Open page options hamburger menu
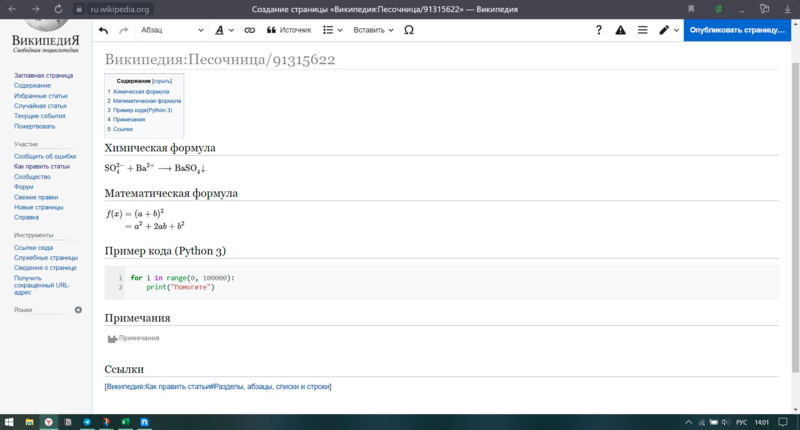Image resolution: width=800 pixels, height=430 pixels. [x=642, y=30]
